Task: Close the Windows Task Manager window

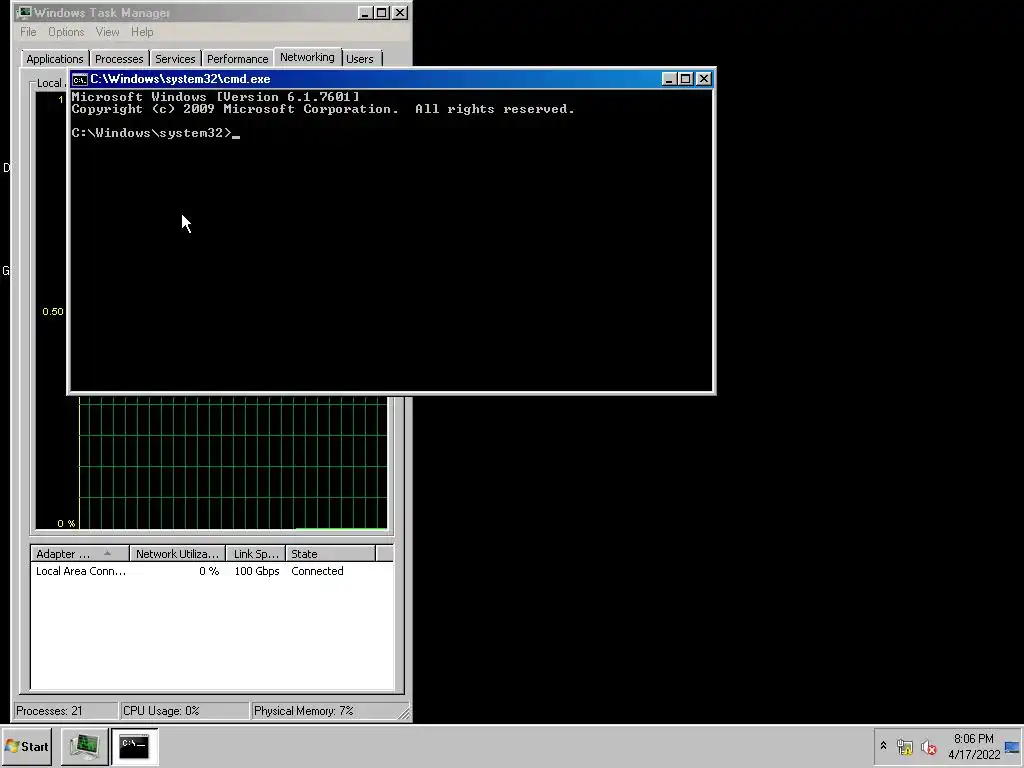Action: pyautogui.click(x=400, y=13)
